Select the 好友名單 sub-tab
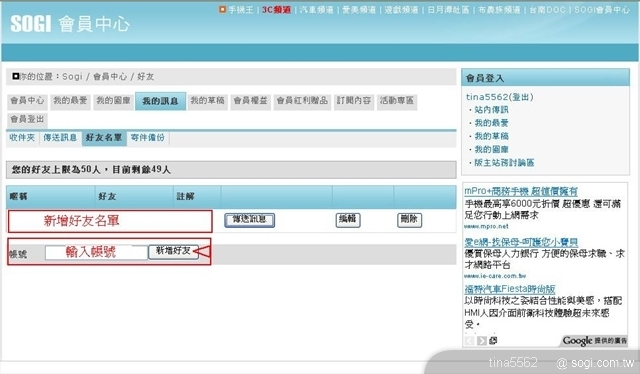 [x=104, y=138]
